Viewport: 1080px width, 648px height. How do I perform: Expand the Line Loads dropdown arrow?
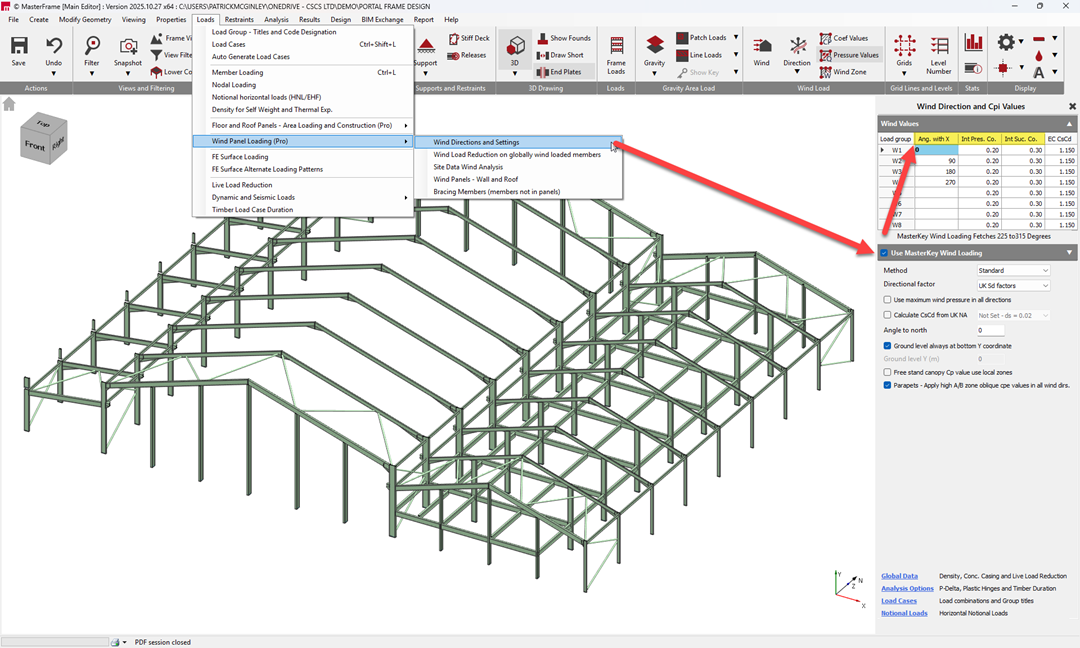pos(736,54)
